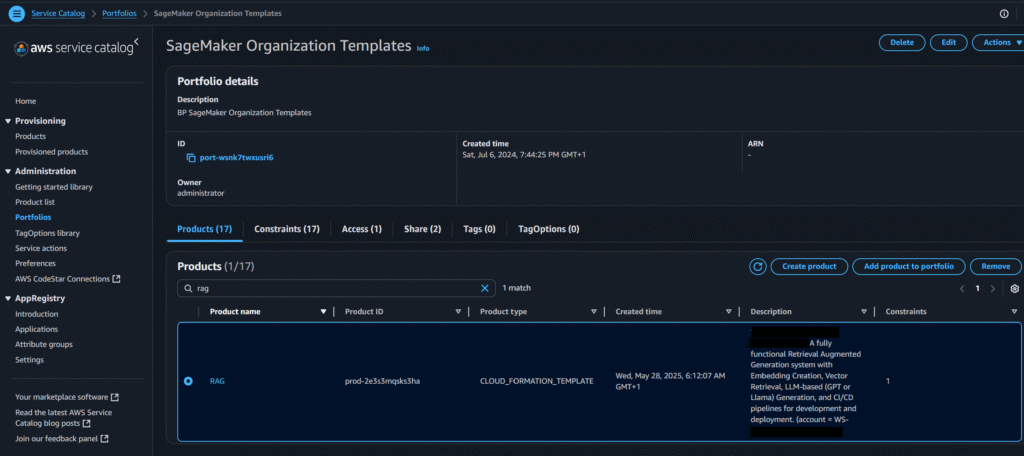Sort by Product name column
Screen dimensions: 1024x456
pyautogui.click(x=235, y=312)
